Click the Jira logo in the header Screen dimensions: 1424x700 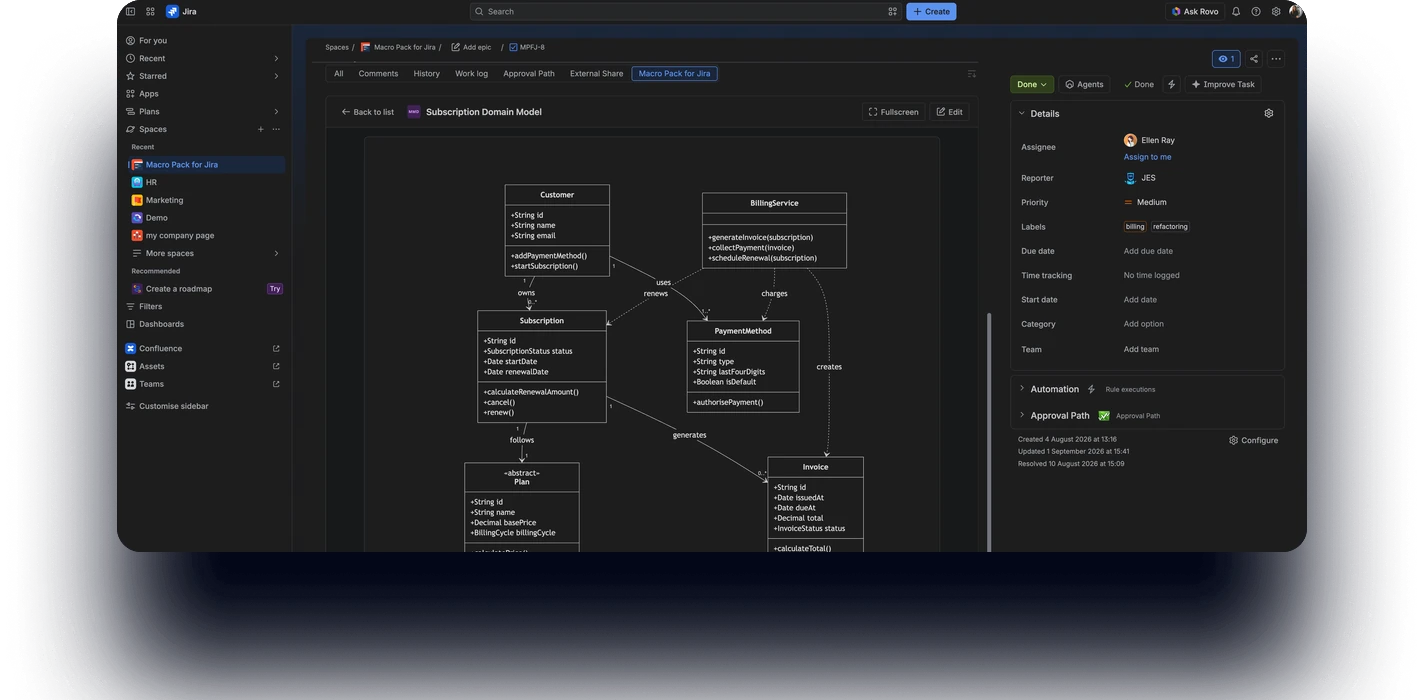[181, 11]
